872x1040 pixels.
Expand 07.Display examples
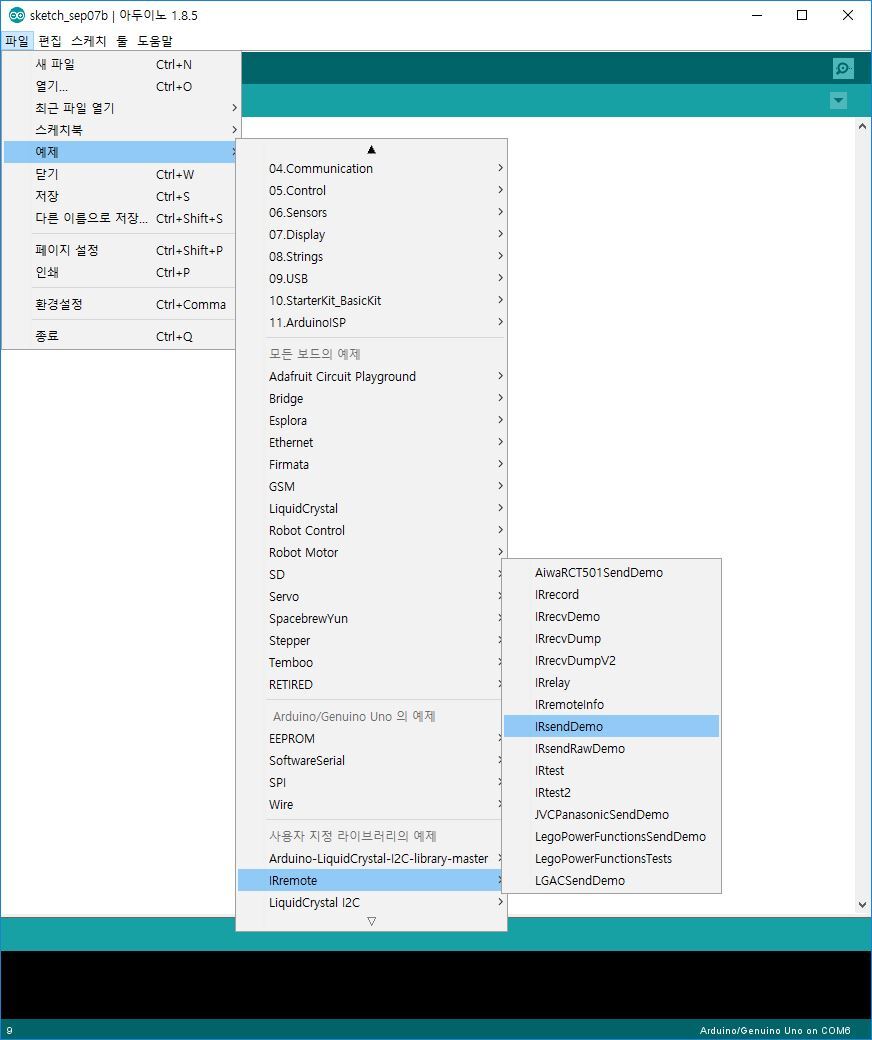pyautogui.click(x=371, y=234)
